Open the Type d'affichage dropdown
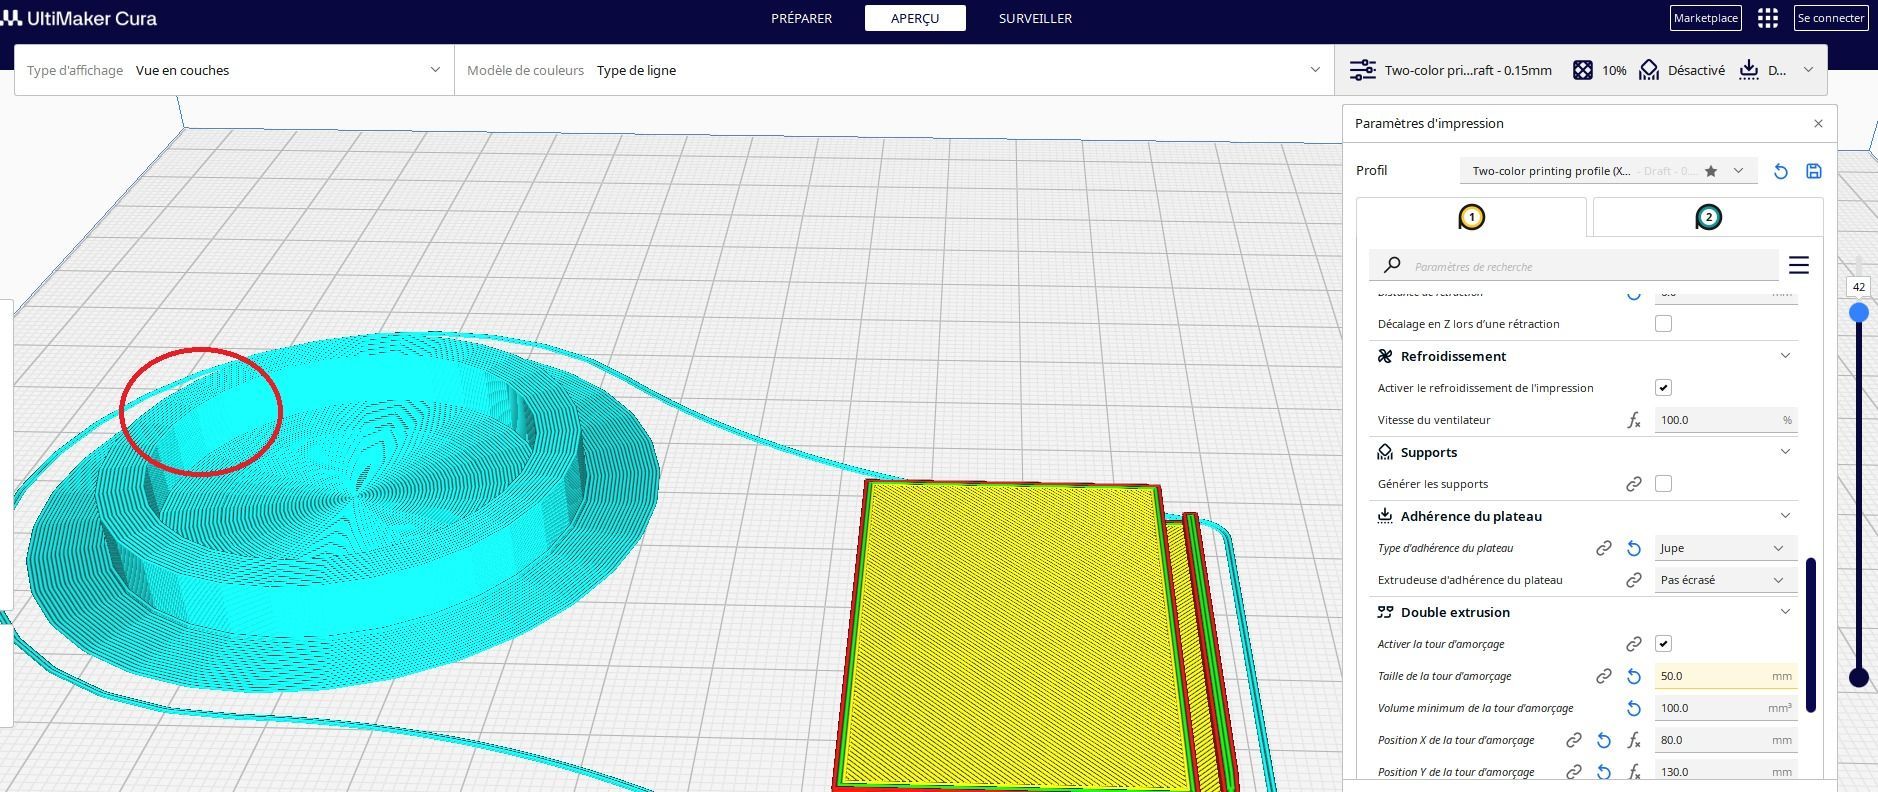This screenshot has width=1878, height=792. pyautogui.click(x=234, y=70)
